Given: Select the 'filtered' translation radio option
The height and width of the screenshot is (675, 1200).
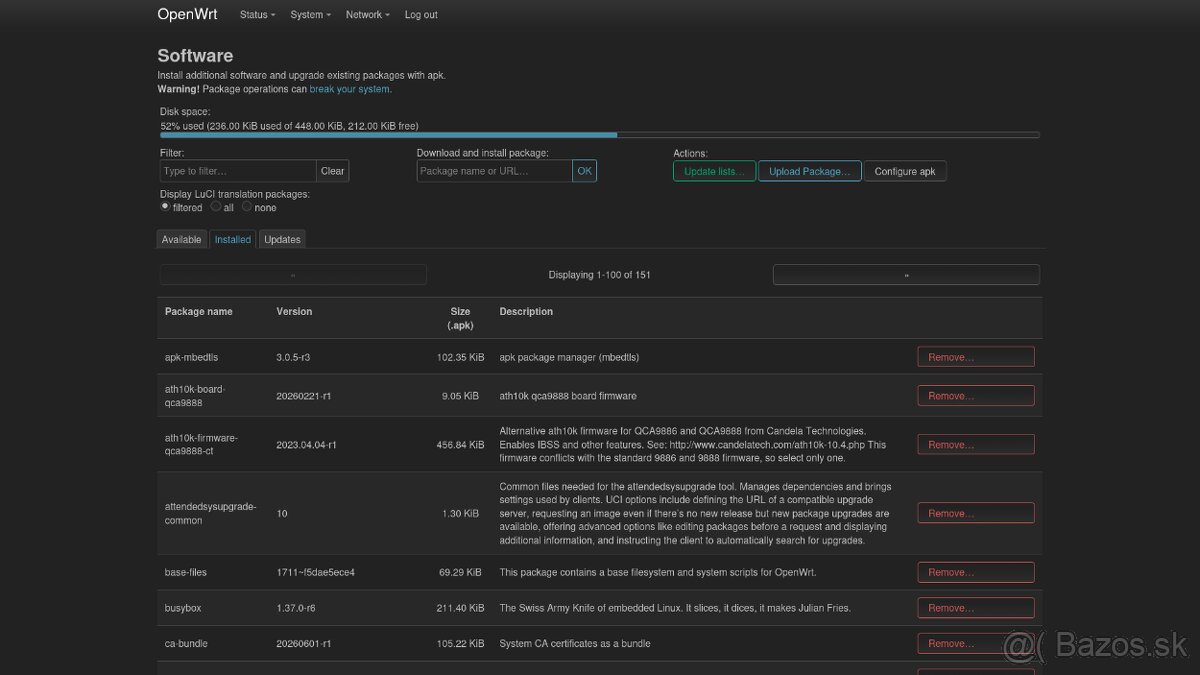Looking at the screenshot, I should coord(165,207).
